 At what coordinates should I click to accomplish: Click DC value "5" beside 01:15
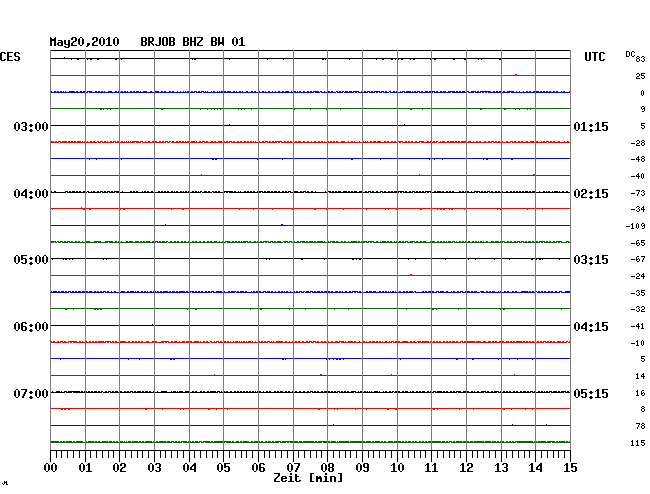pyautogui.click(x=643, y=126)
